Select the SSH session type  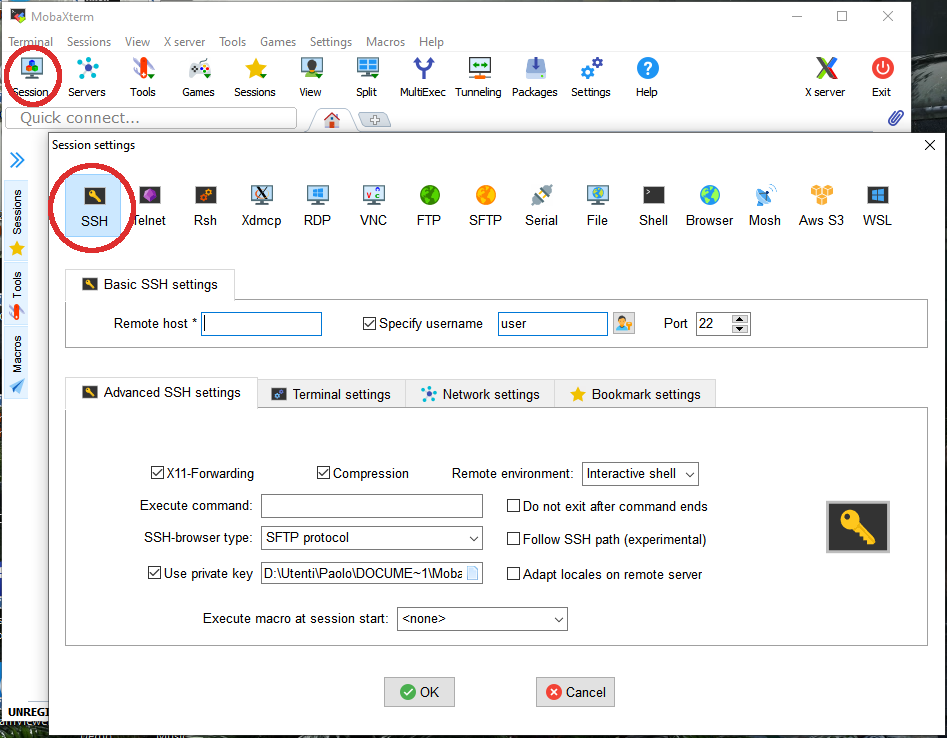tap(94, 207)
